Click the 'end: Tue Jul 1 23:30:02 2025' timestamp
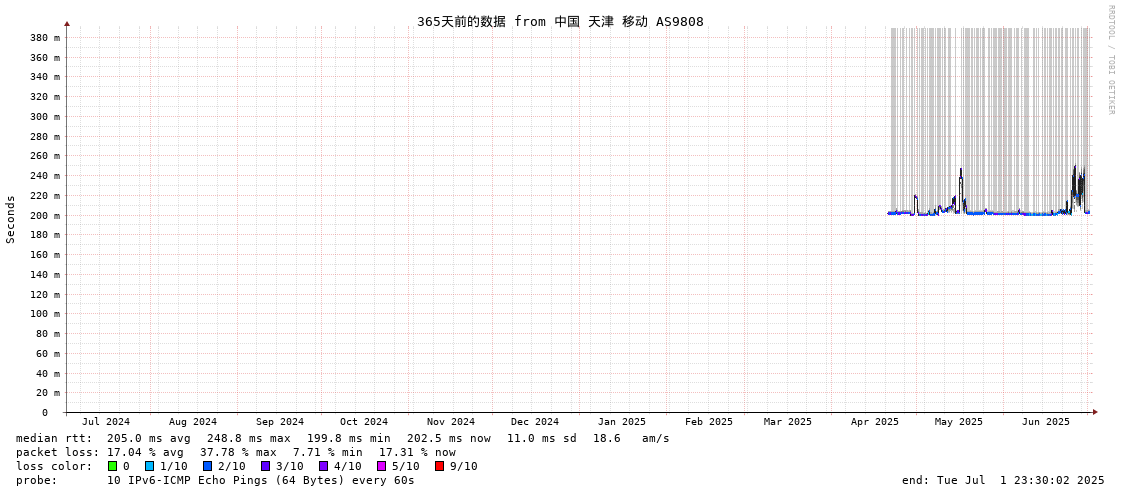This screenshot has height=494, width=1121. (x=1003, y=480)
